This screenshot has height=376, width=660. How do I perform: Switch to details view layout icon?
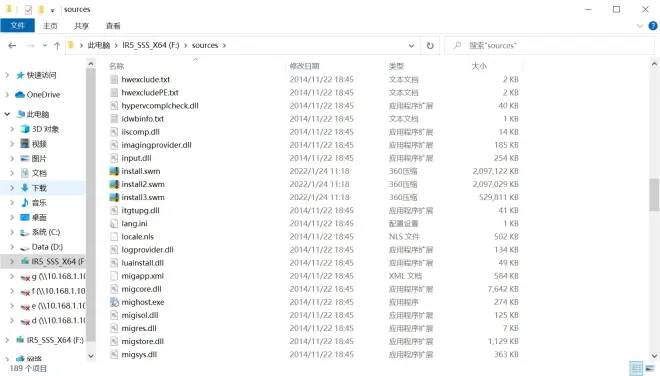click(636, 368)
